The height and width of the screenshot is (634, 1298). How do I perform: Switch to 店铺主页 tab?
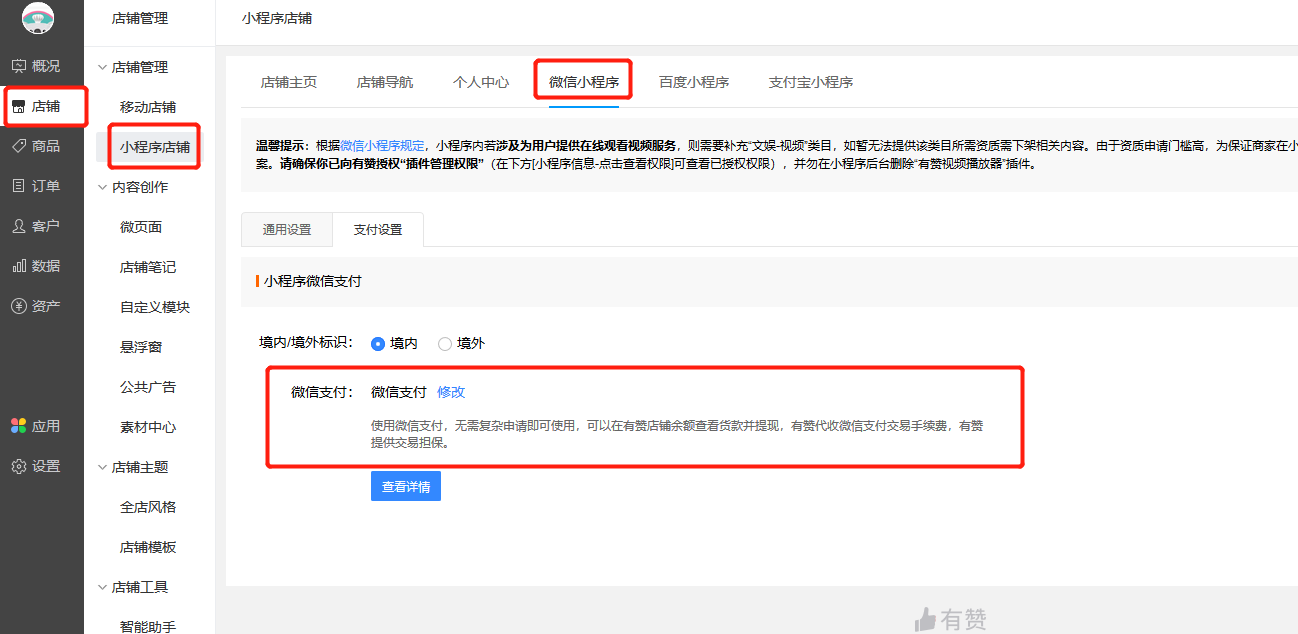pos(289,82)
